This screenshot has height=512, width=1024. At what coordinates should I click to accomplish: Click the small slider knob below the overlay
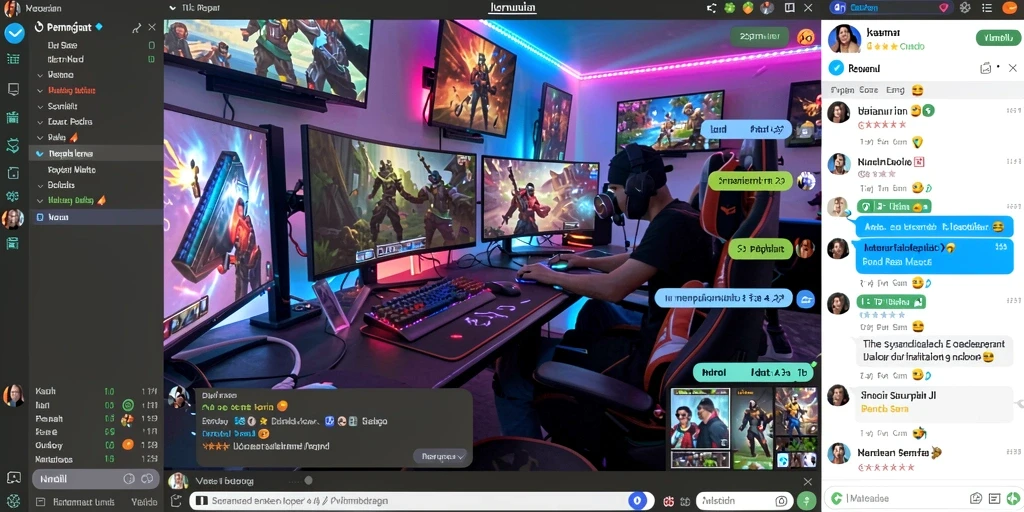point(308,481)
